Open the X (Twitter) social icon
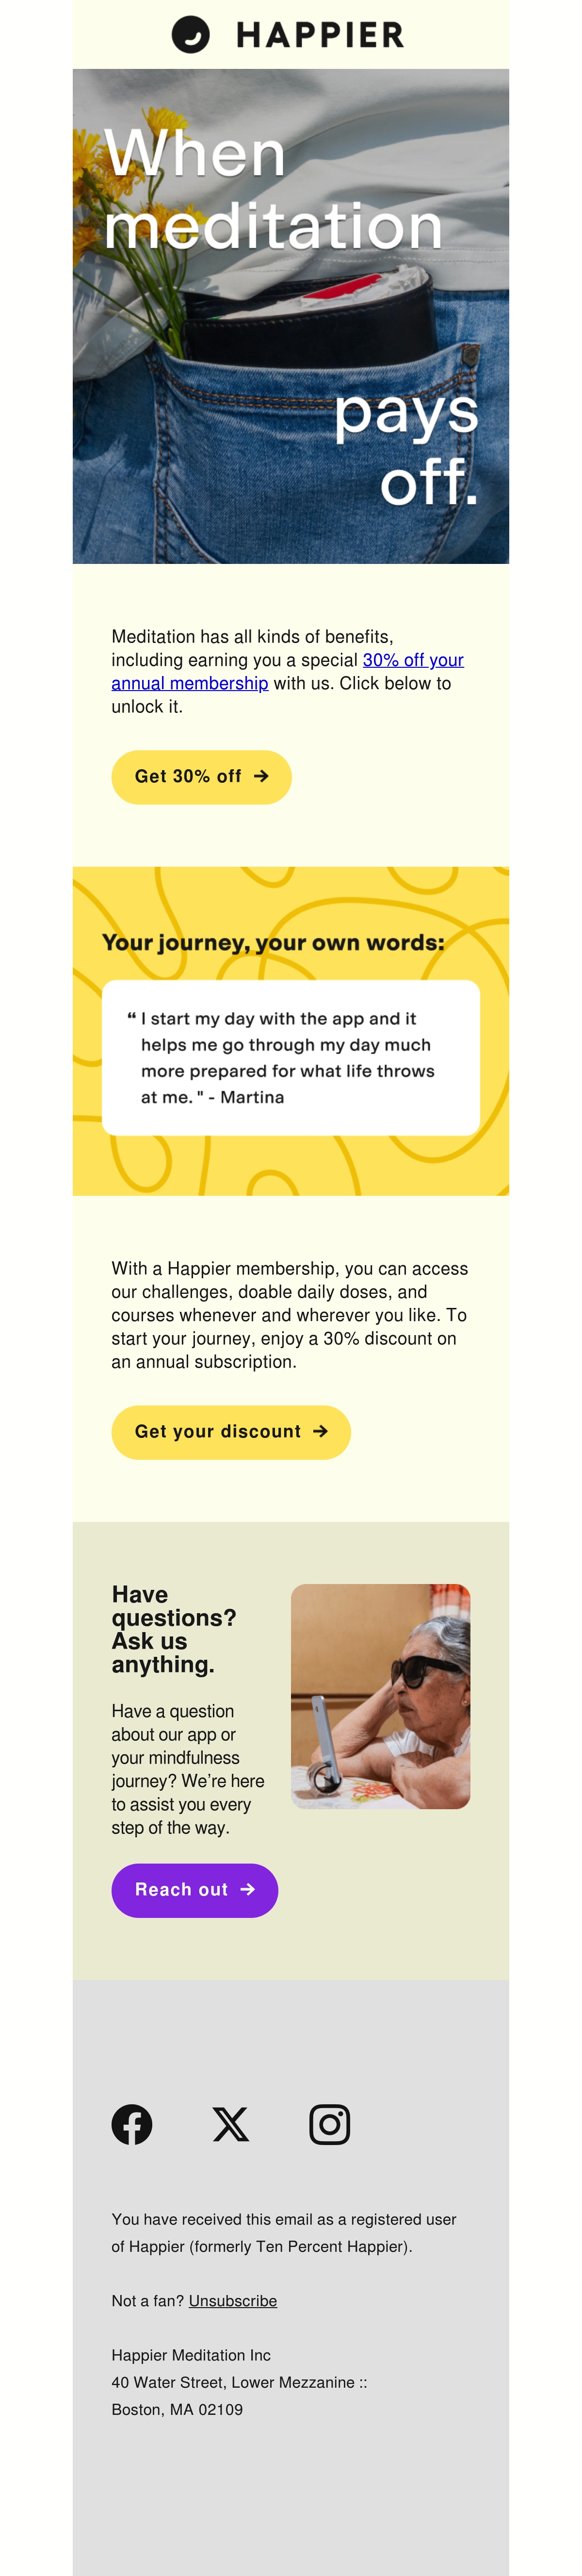The height and width of the screenshot is (2576, 582). coord(231,2124)
